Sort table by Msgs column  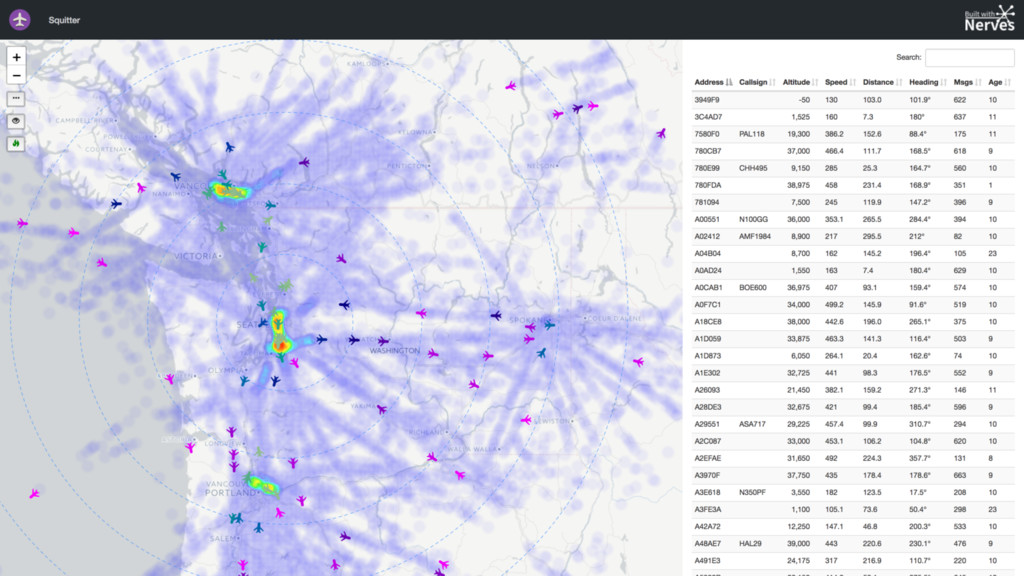967,82
